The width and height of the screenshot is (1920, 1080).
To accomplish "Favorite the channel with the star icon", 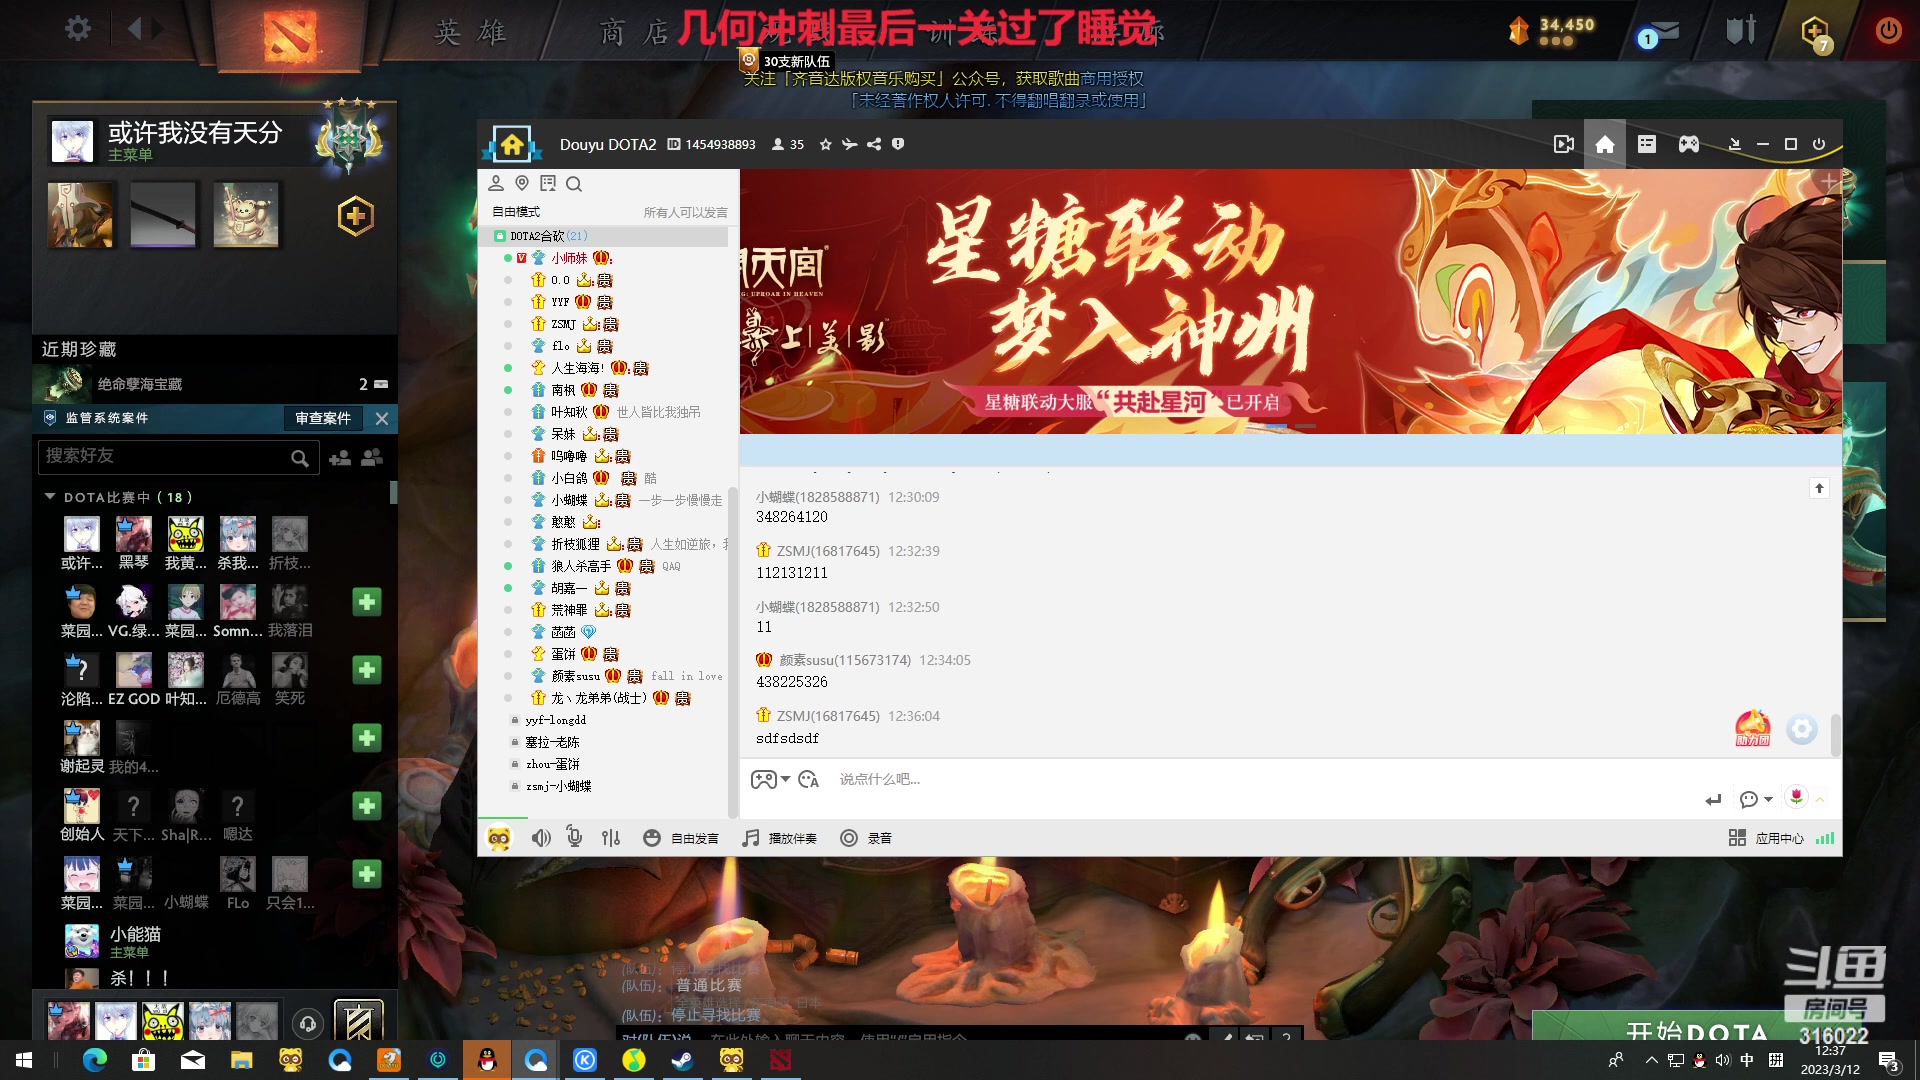I will (825, 144).
